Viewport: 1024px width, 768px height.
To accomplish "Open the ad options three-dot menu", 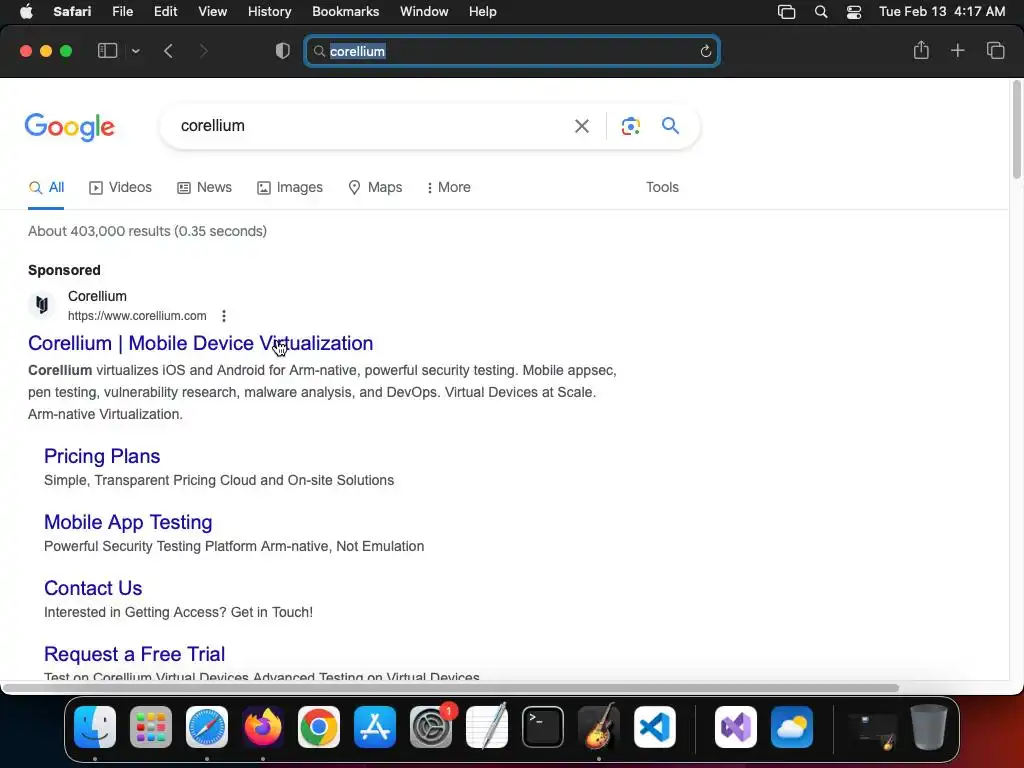I will pos(223,316).
